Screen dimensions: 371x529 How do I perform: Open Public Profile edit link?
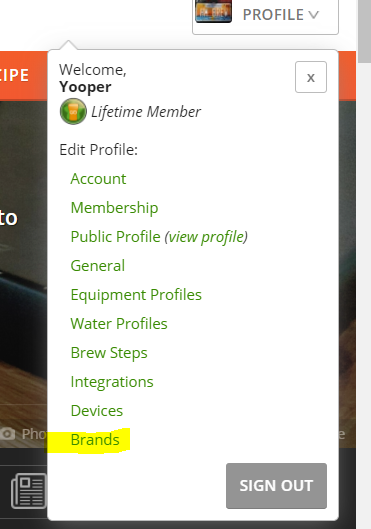(115, 237)
